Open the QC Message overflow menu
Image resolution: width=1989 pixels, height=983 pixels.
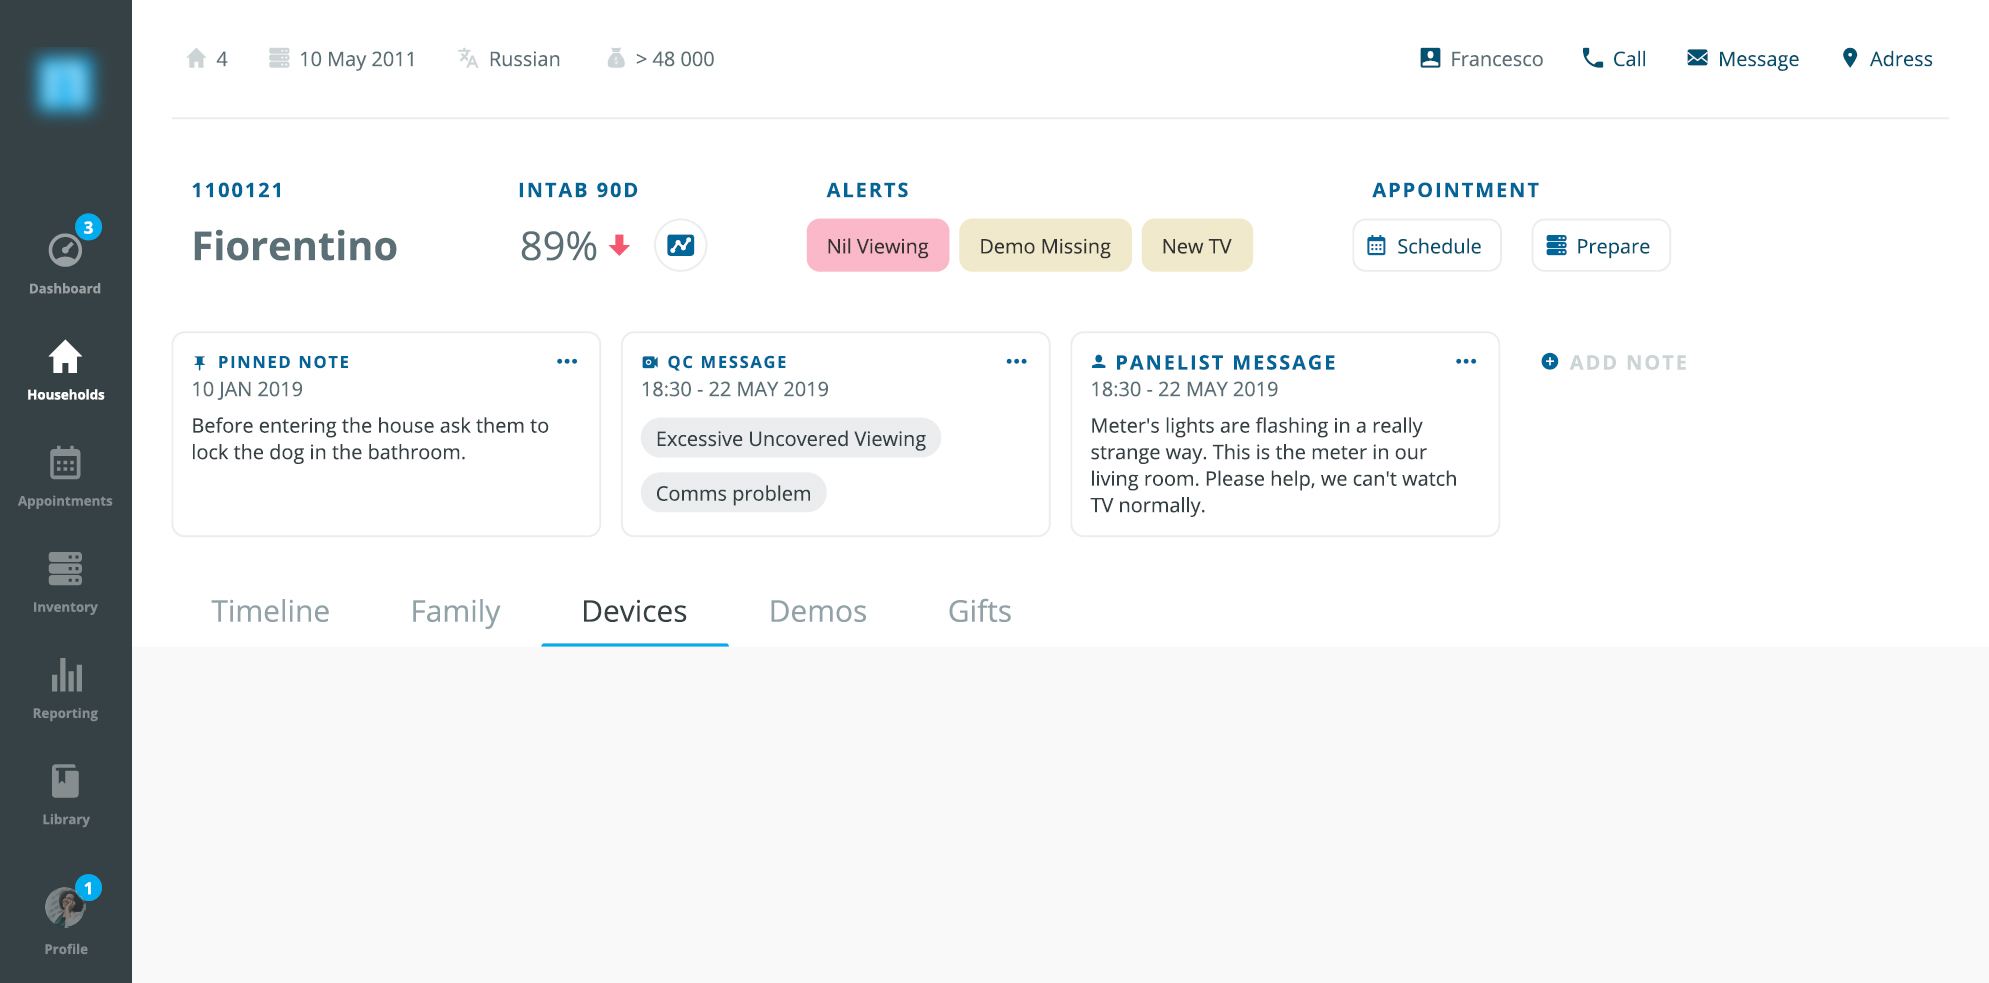coord(1016,361)
